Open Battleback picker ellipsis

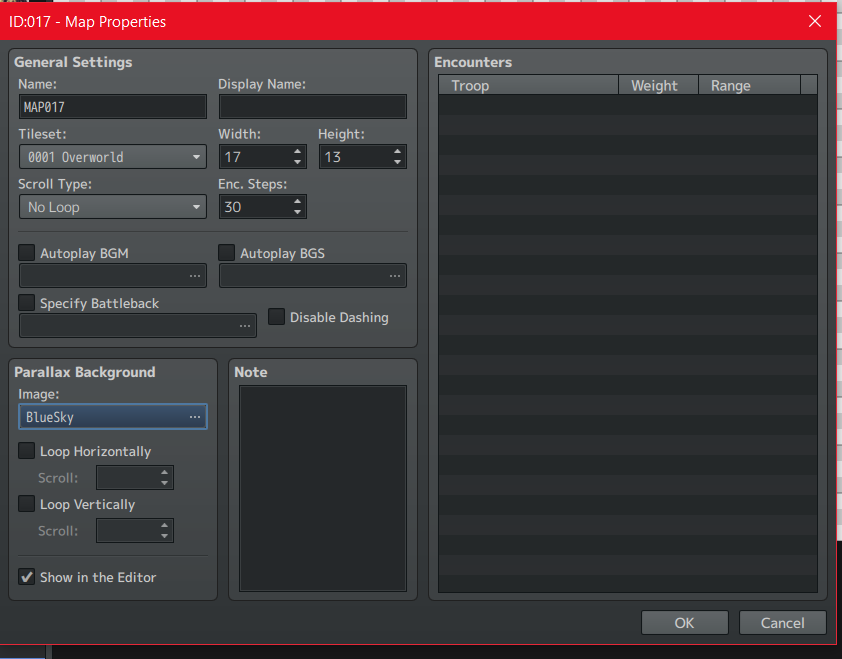point(245,326)
